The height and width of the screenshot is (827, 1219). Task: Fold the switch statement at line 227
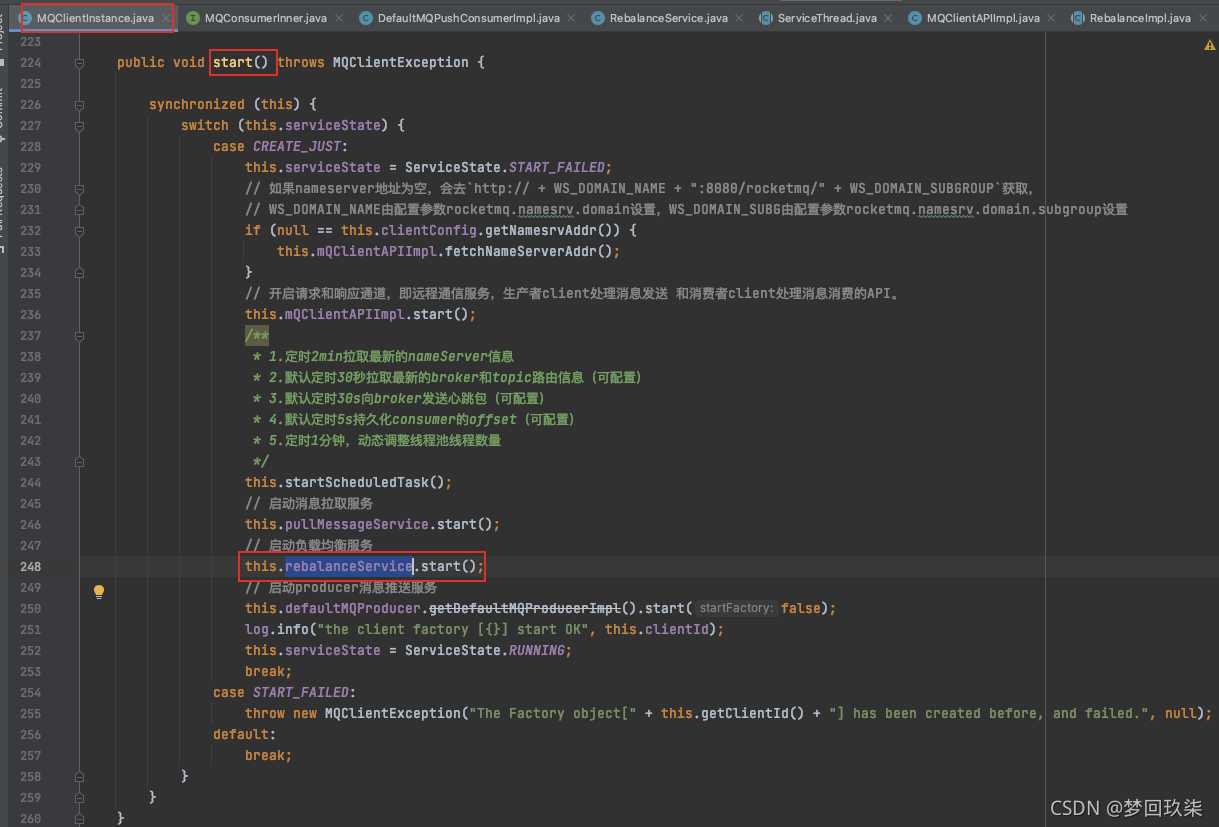click(80, 126)
